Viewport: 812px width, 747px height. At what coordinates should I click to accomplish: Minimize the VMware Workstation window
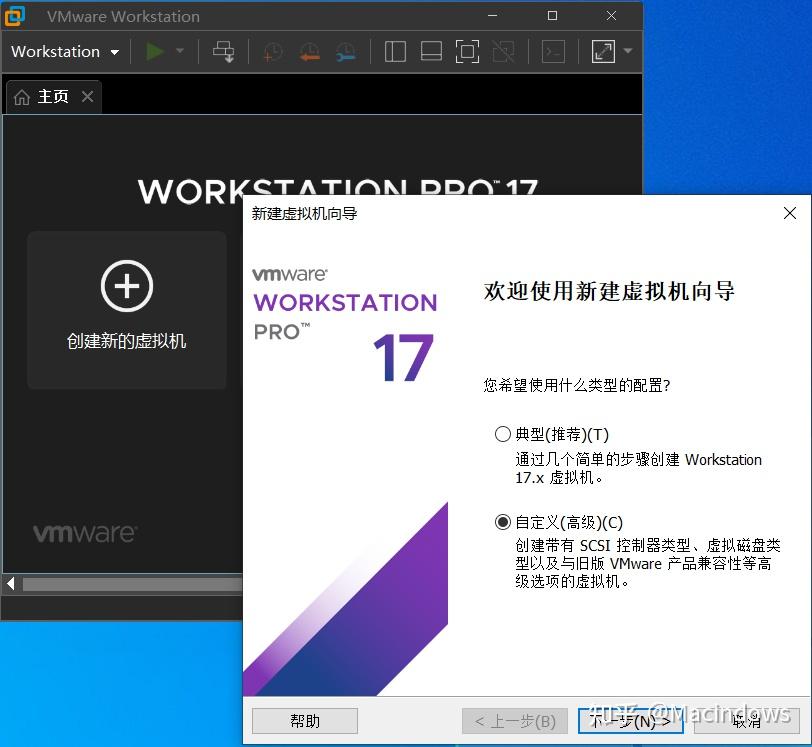pyautogui.click(x=492, y=16)
